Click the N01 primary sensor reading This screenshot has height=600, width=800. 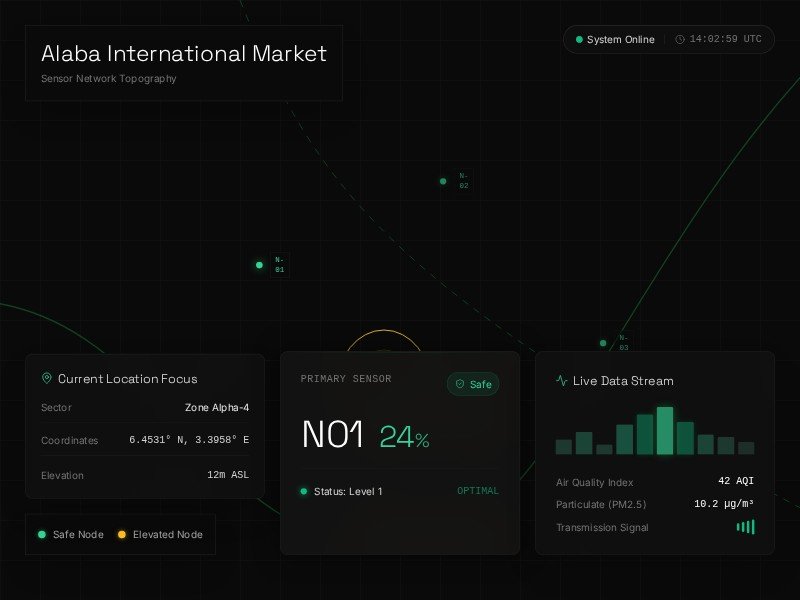(x=331, y=436)
